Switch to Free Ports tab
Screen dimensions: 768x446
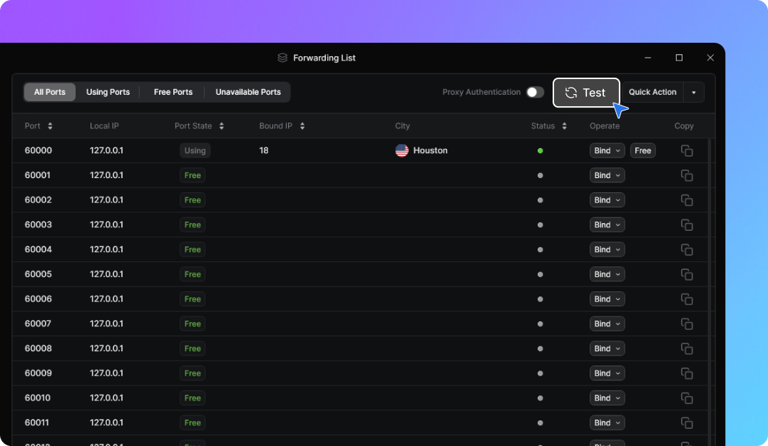(x=173, y=92)
